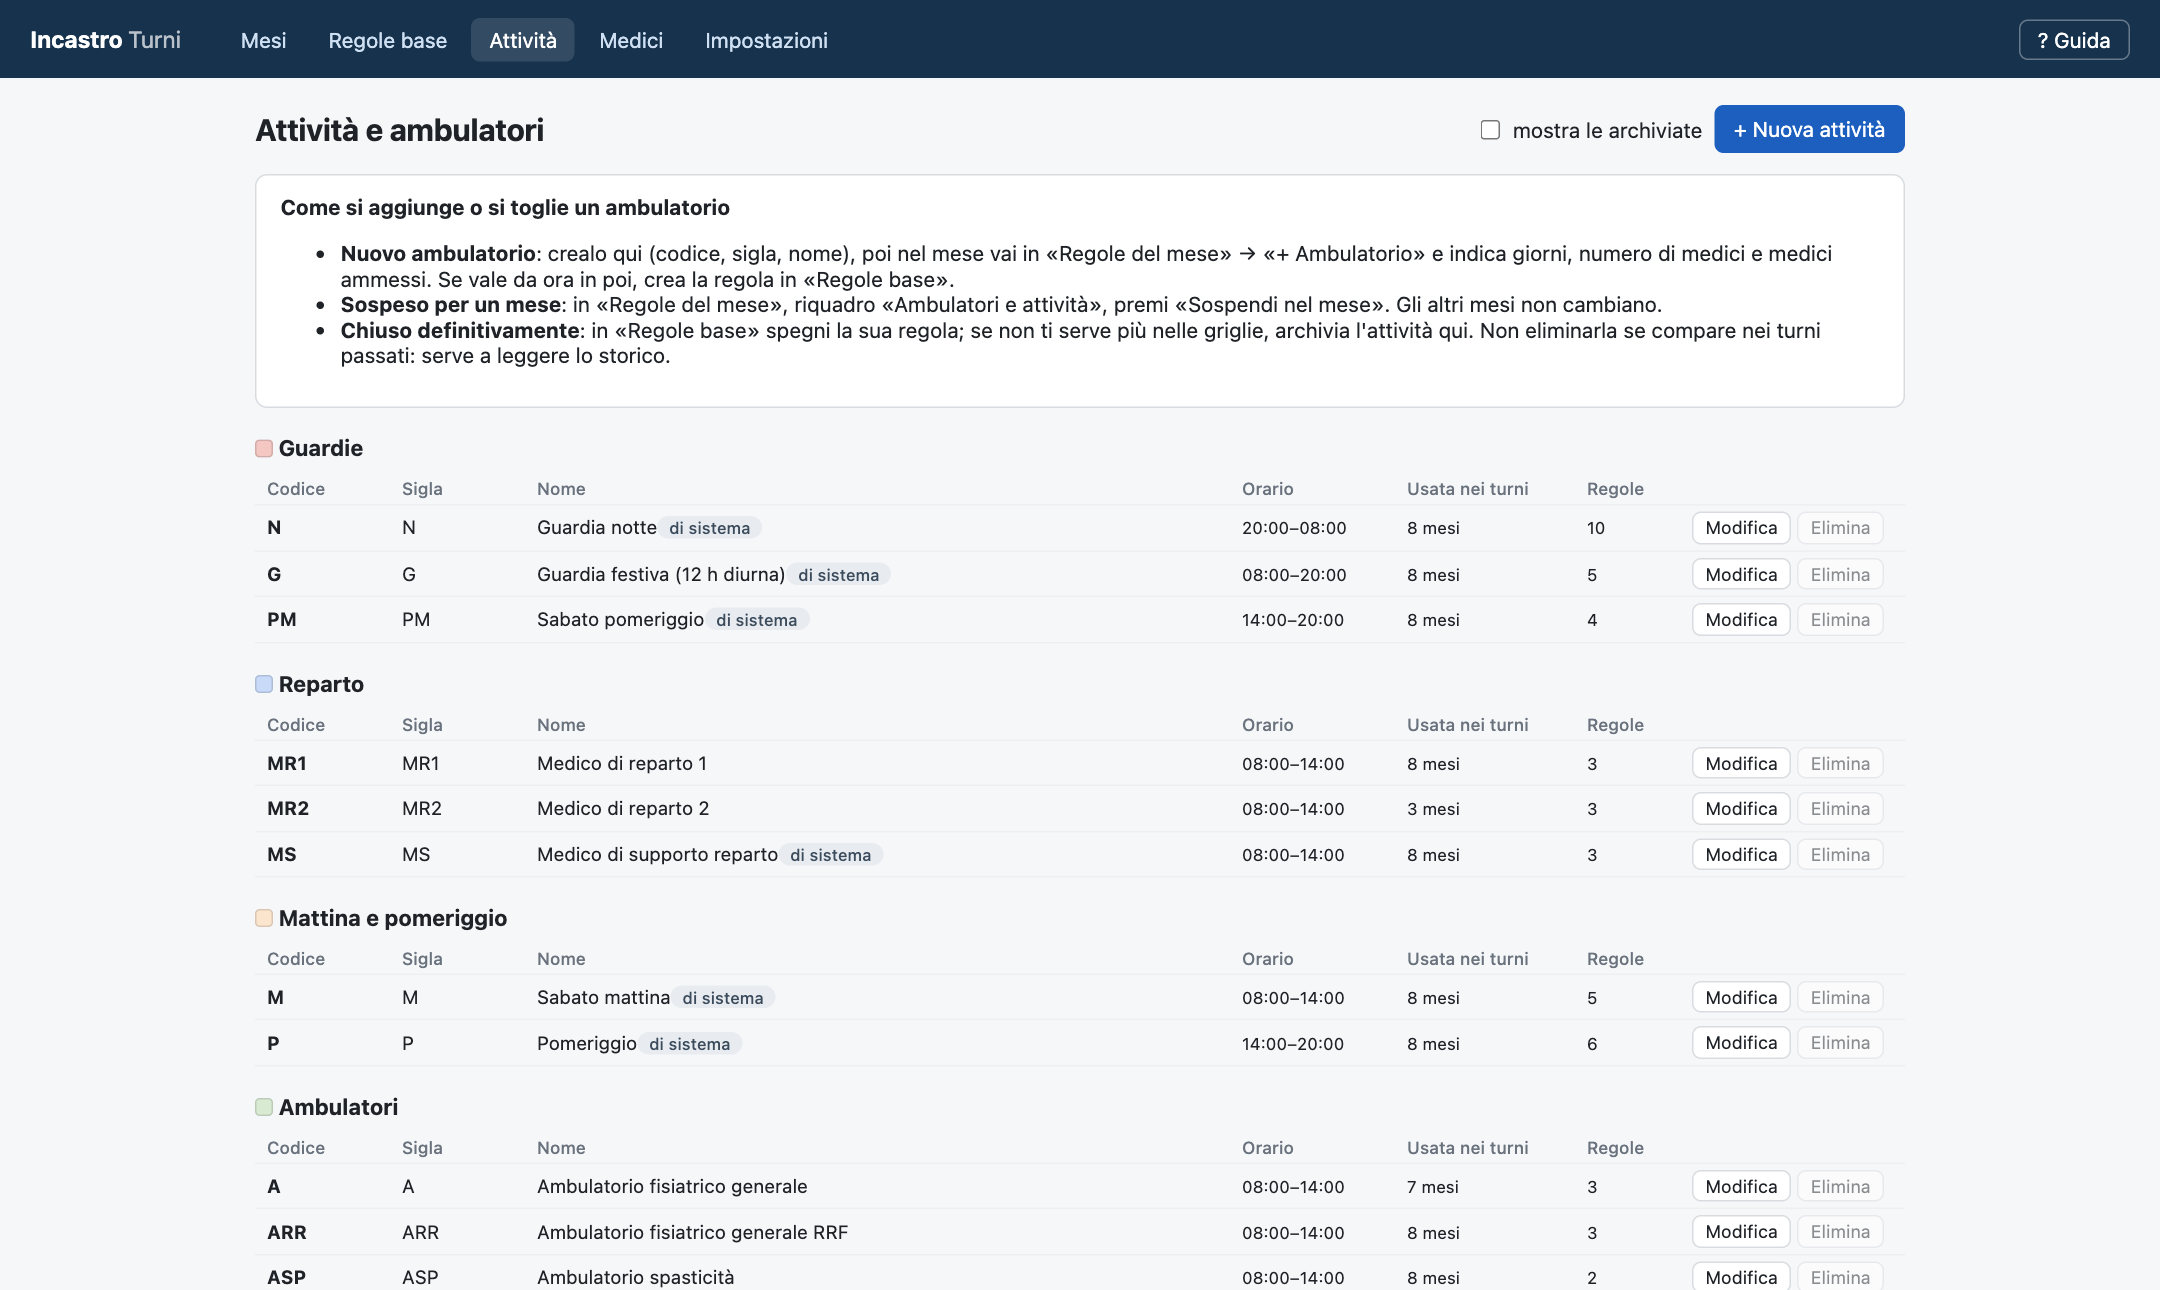
Task: Click Elimina on Sabato mattina row
Action: point(1840,998)
